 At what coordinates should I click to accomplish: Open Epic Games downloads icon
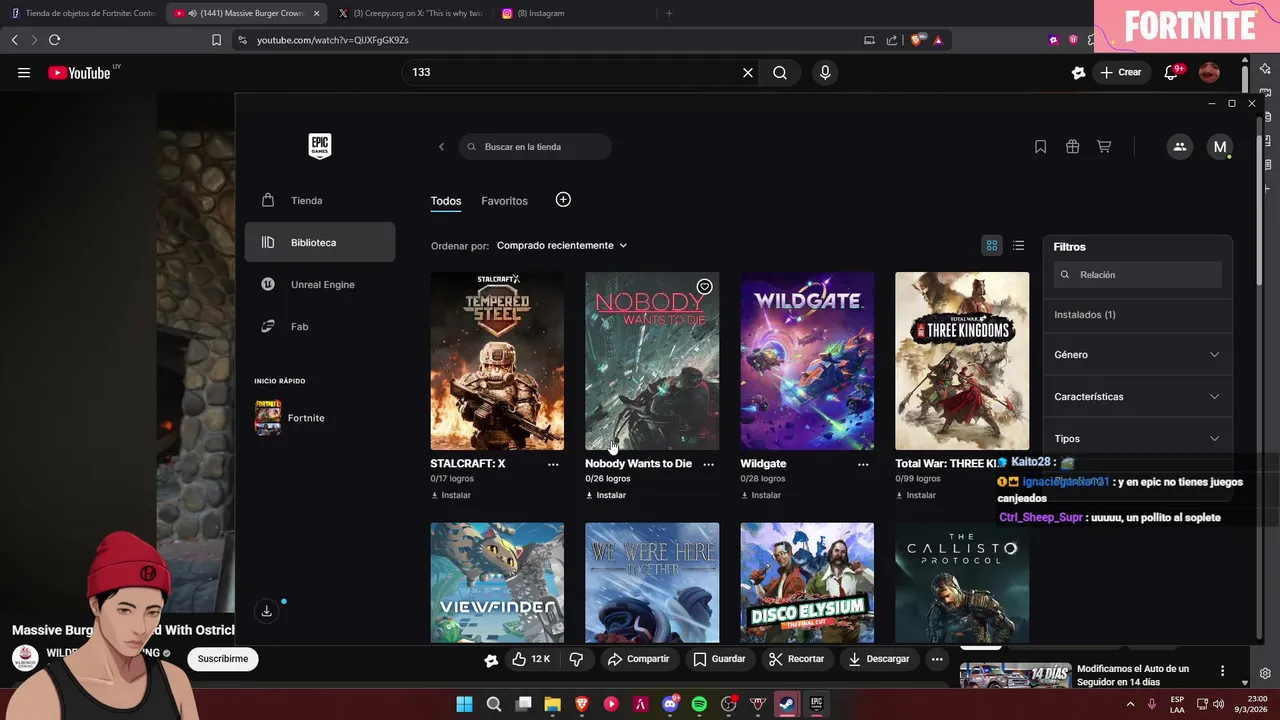pyautogui.click(x=266, y=611)
